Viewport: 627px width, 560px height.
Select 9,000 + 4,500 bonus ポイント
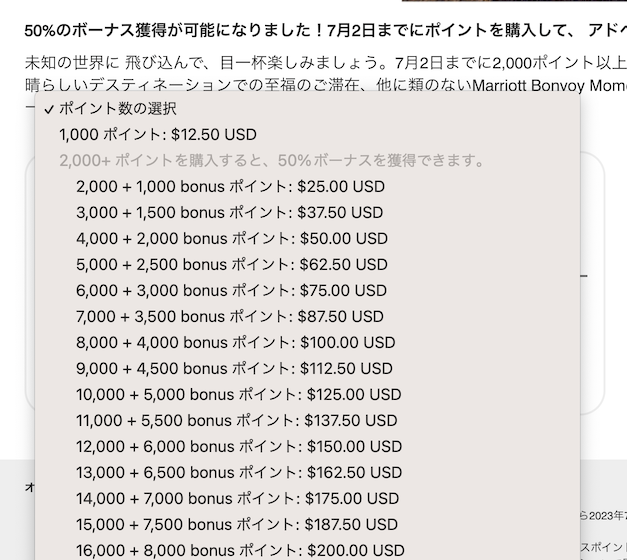click(x=307, y=369)
